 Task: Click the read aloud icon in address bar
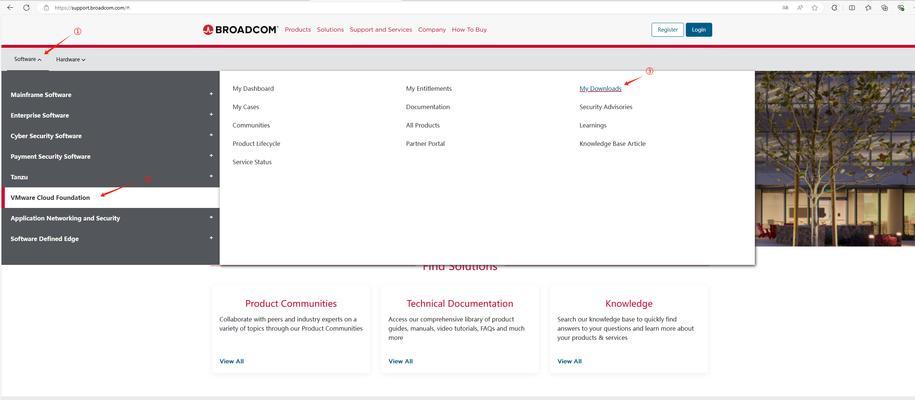click(800, 8)
